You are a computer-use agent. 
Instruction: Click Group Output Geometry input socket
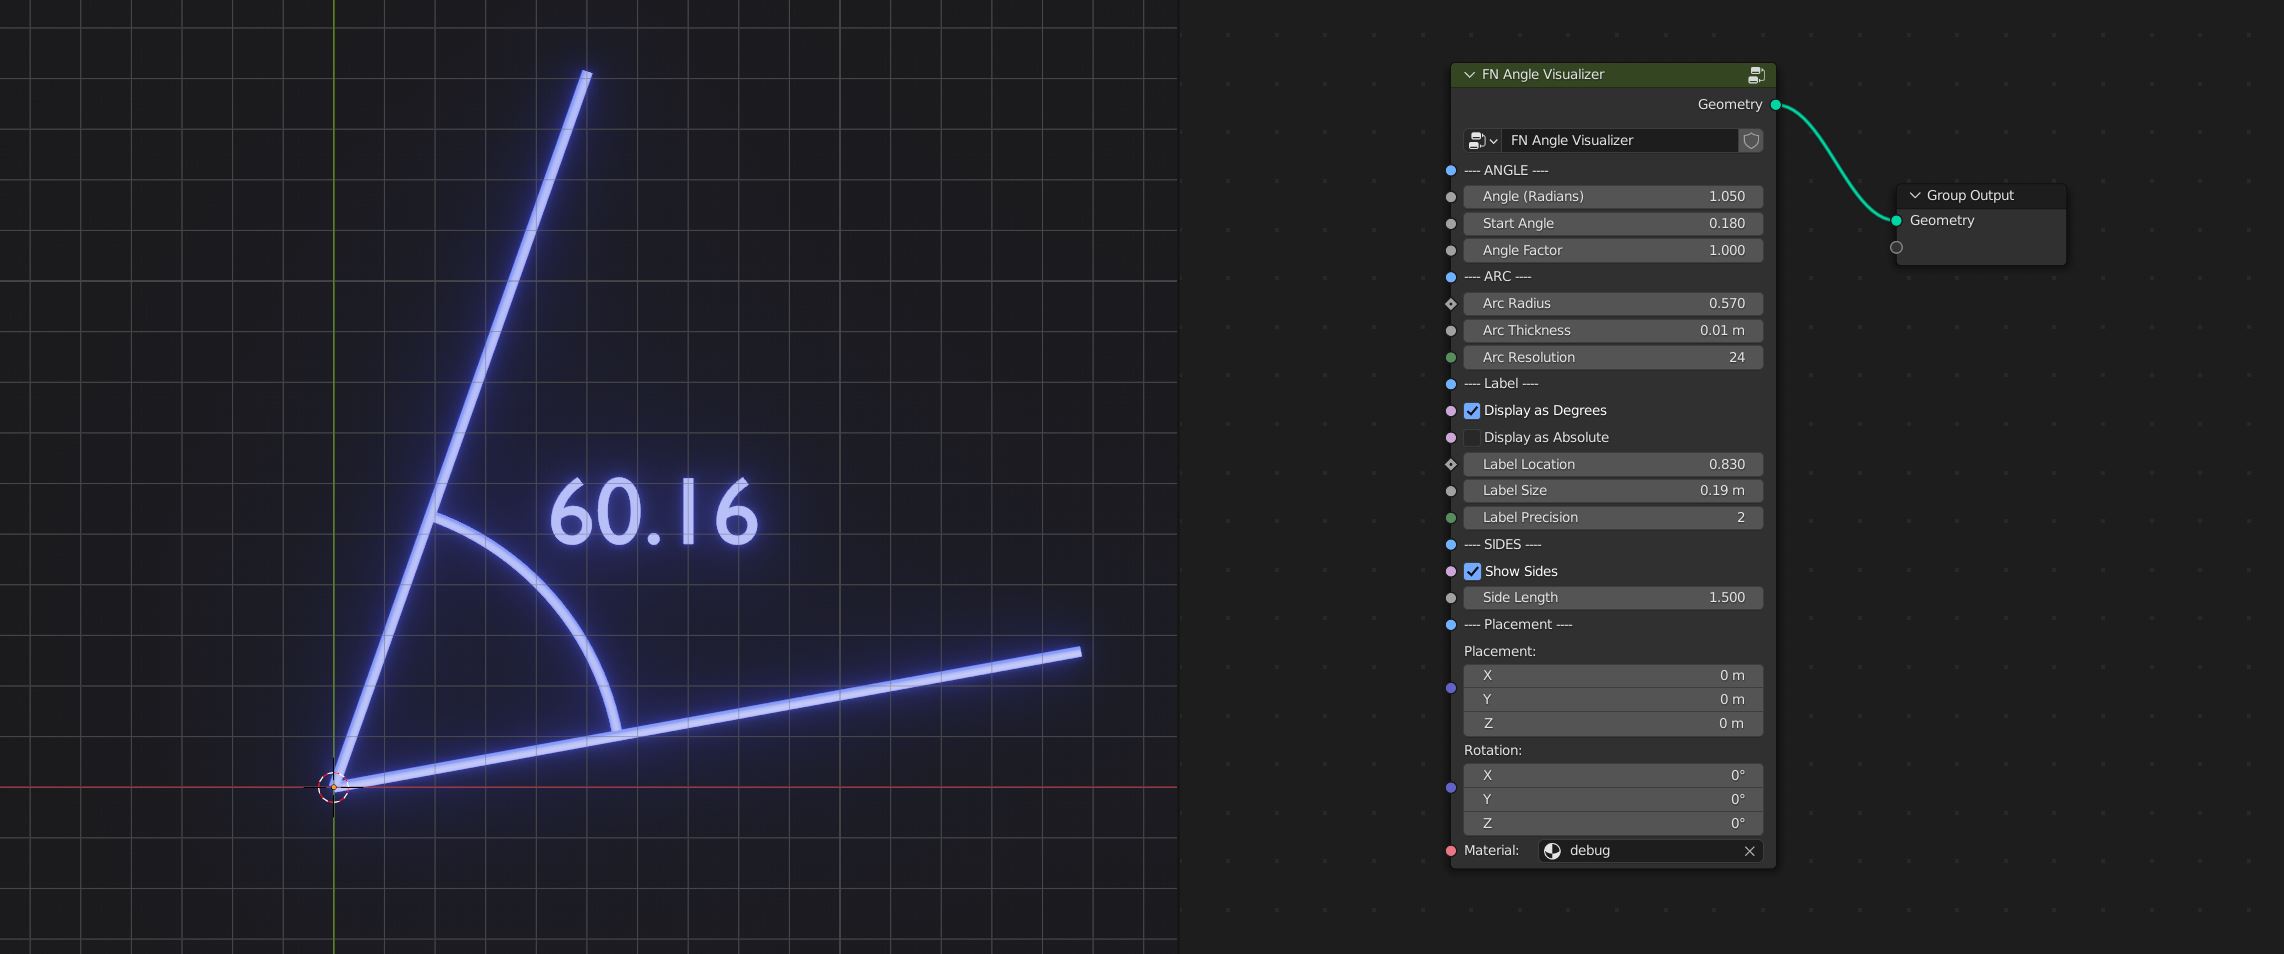point(1896,221)
